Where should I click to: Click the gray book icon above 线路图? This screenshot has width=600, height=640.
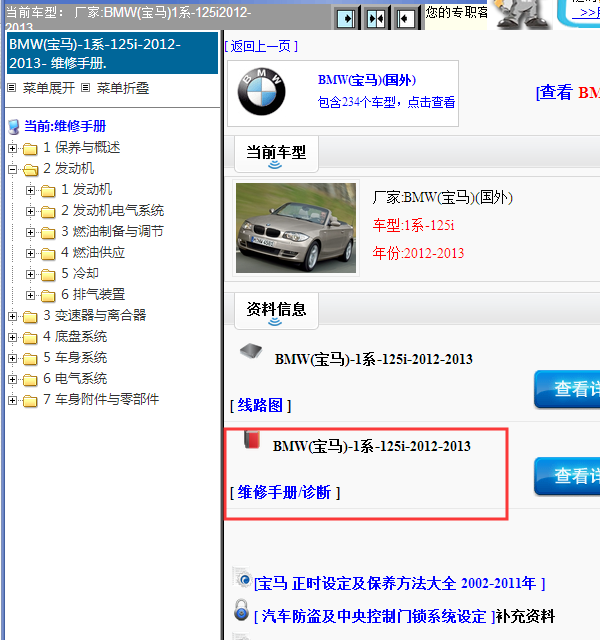251,351
